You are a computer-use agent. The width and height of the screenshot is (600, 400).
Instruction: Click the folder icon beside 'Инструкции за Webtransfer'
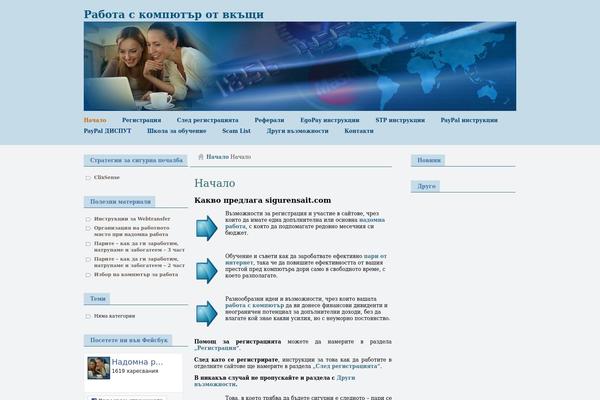[x=88, y=219]
